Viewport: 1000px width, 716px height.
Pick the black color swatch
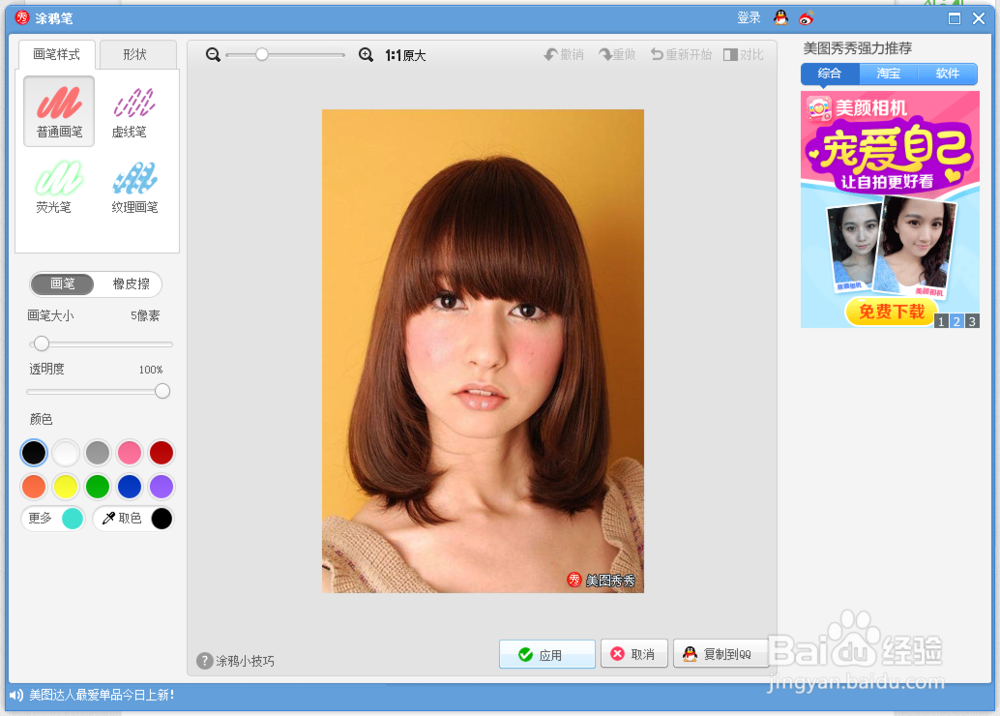tap(34, 453)
